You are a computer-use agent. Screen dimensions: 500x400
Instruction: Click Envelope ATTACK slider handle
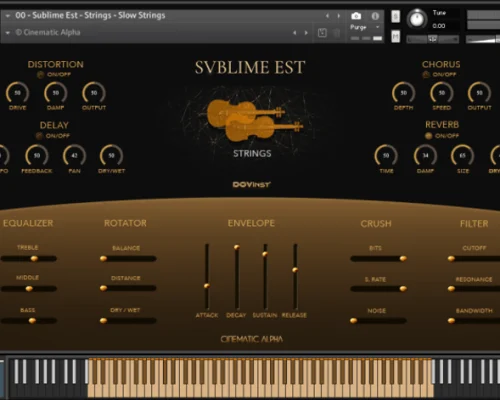207,286
